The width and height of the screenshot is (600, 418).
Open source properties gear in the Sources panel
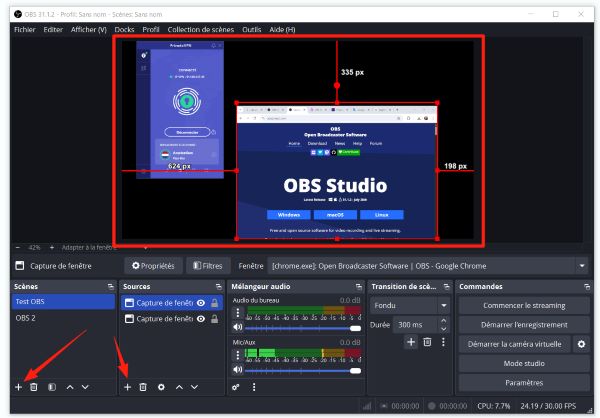tap(161, 386)
